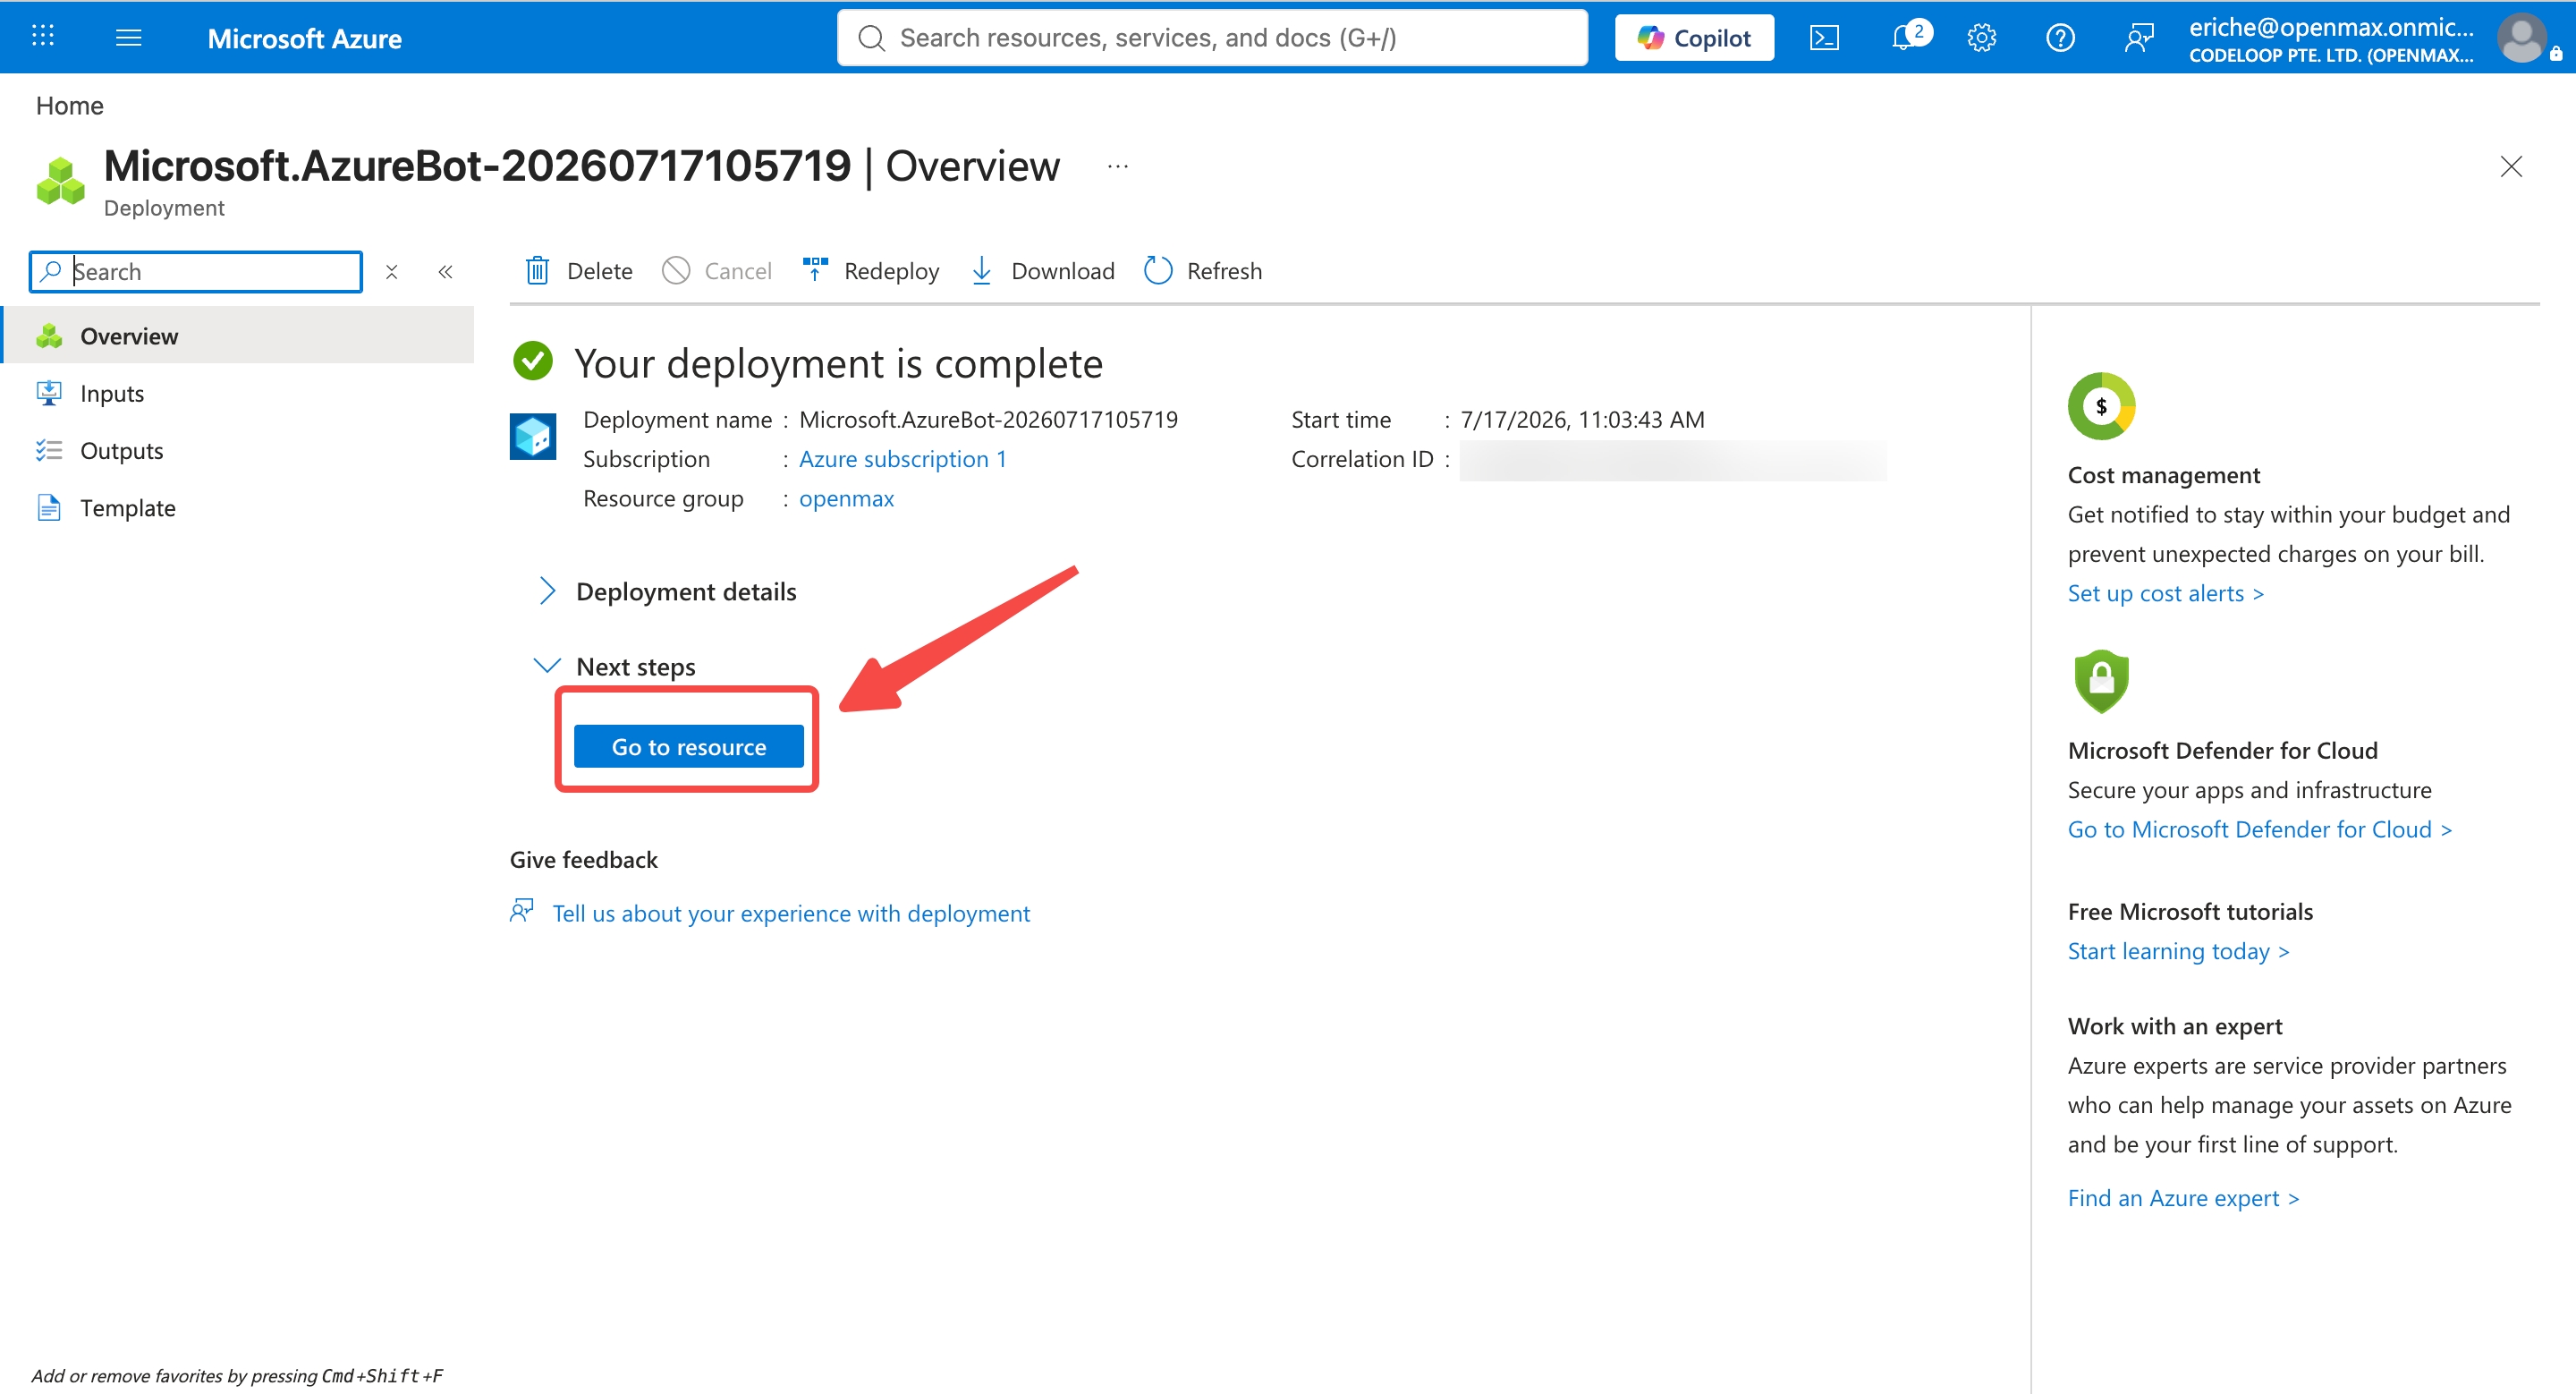Click the deployment success green checkmark icon
2576x1394 pixels.
click(533, 362)
